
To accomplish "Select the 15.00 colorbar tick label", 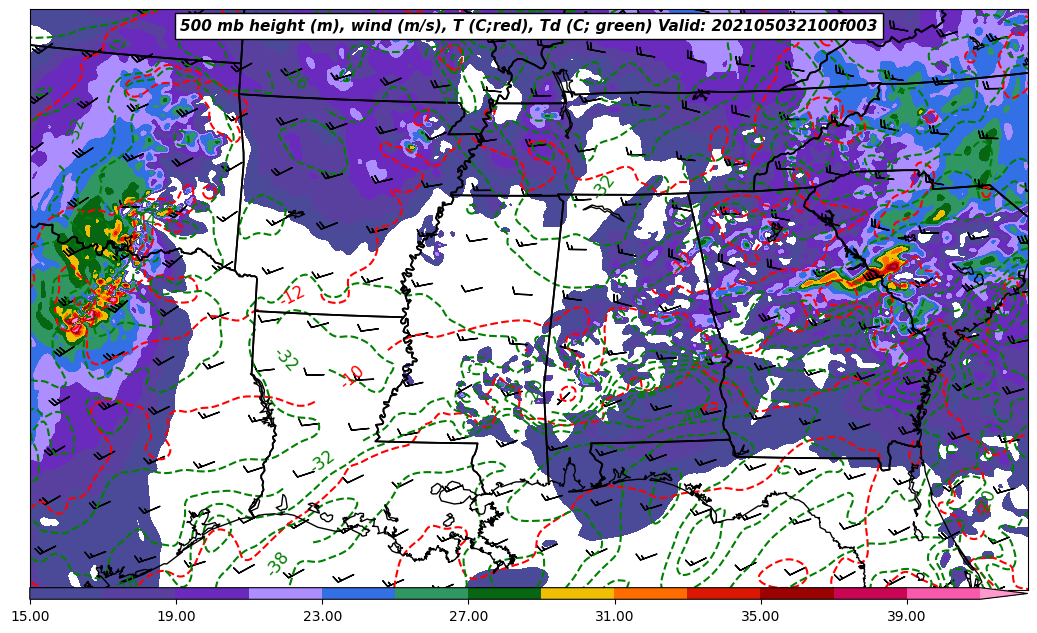I will pos(30,617).
